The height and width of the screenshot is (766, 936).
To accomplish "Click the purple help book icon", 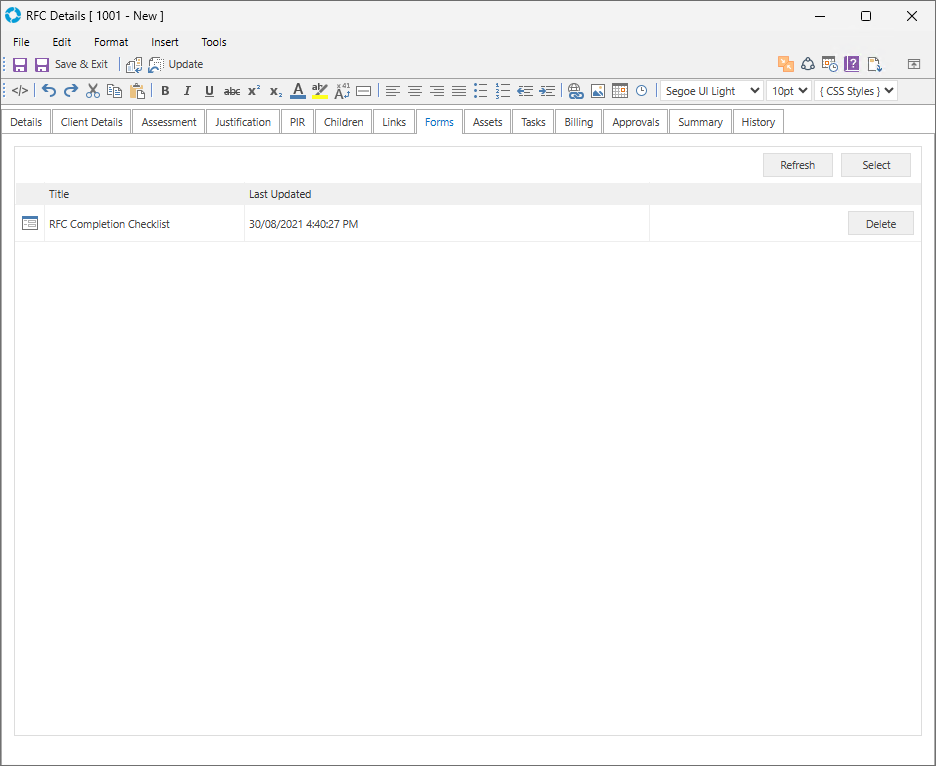I will pyautogui.click(x=852, y=64).
